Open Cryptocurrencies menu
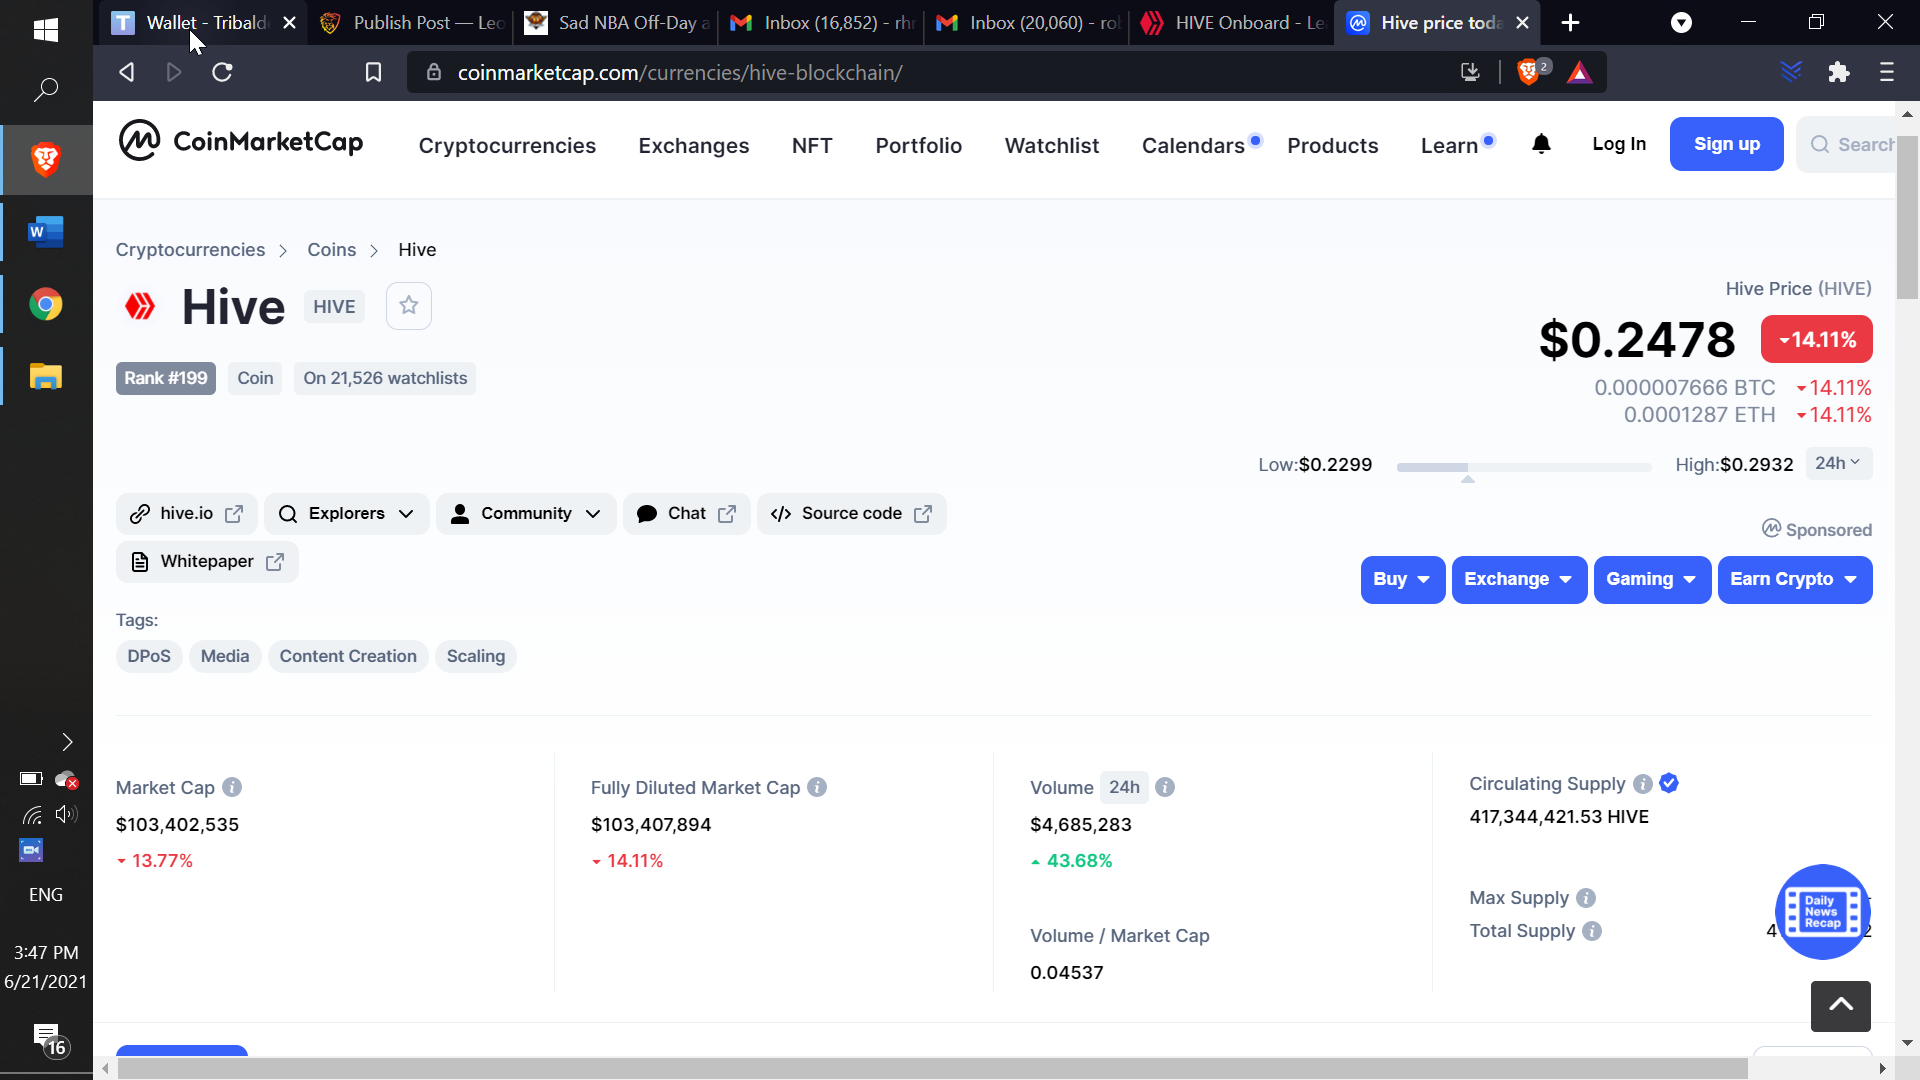The width and height of the screenshot is (1920, 1080). (507, 146)
